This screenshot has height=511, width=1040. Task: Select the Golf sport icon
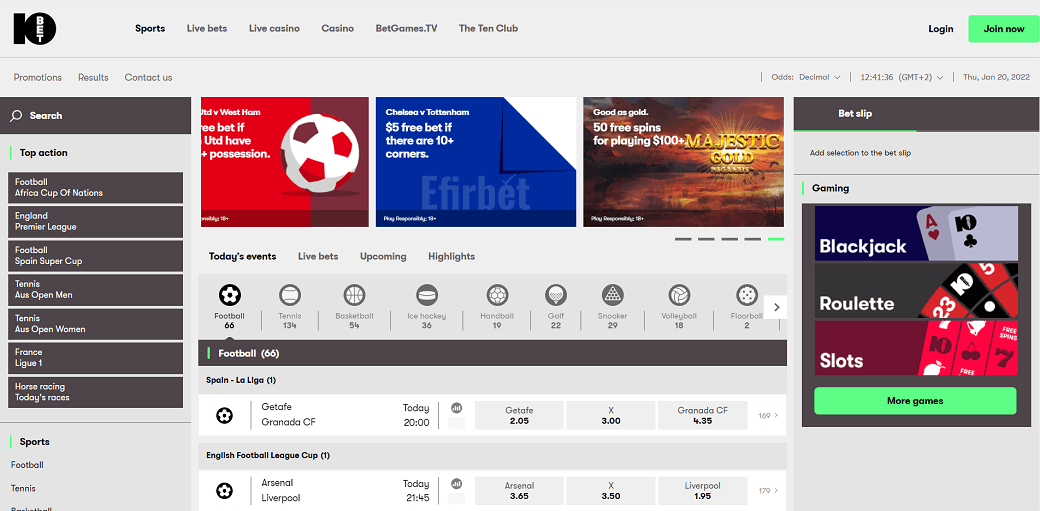pos(556,295)
